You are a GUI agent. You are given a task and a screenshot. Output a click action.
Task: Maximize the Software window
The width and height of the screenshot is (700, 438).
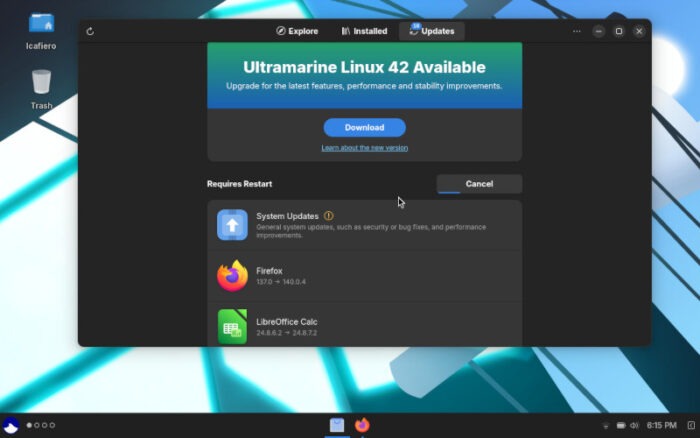(x=619, y=31)
